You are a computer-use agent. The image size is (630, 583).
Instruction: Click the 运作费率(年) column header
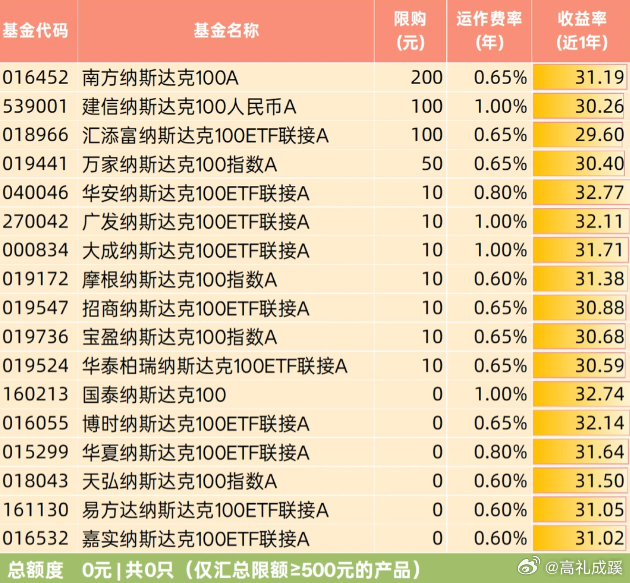coord(489,31)
